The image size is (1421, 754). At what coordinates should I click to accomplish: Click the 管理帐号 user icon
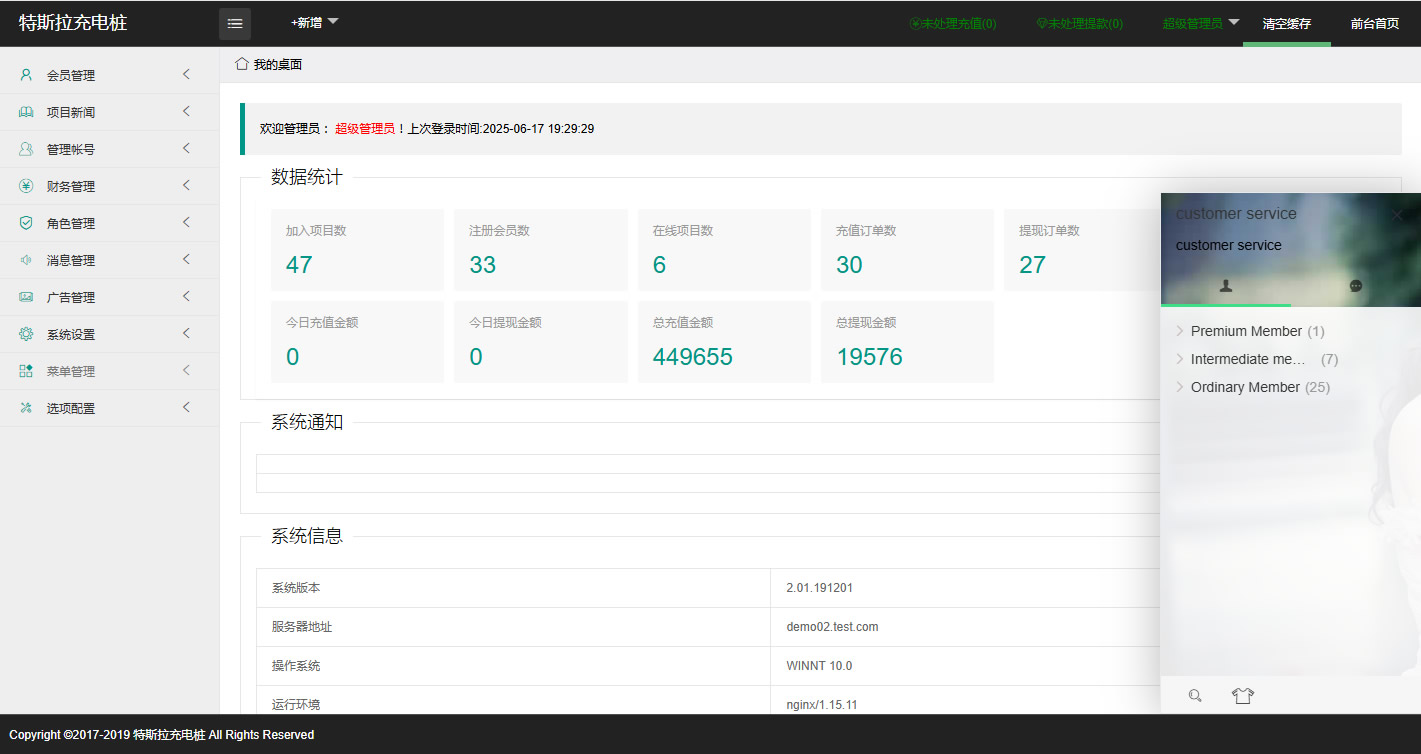(x=26, y=149)
